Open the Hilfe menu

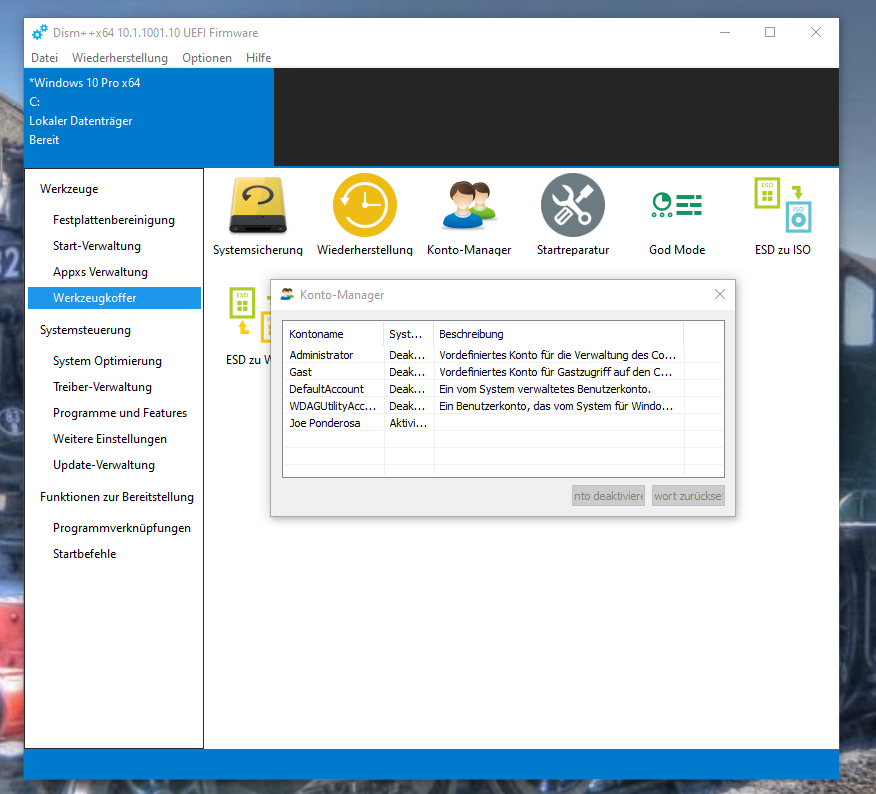pyautogui.click(x=258, y=58)
